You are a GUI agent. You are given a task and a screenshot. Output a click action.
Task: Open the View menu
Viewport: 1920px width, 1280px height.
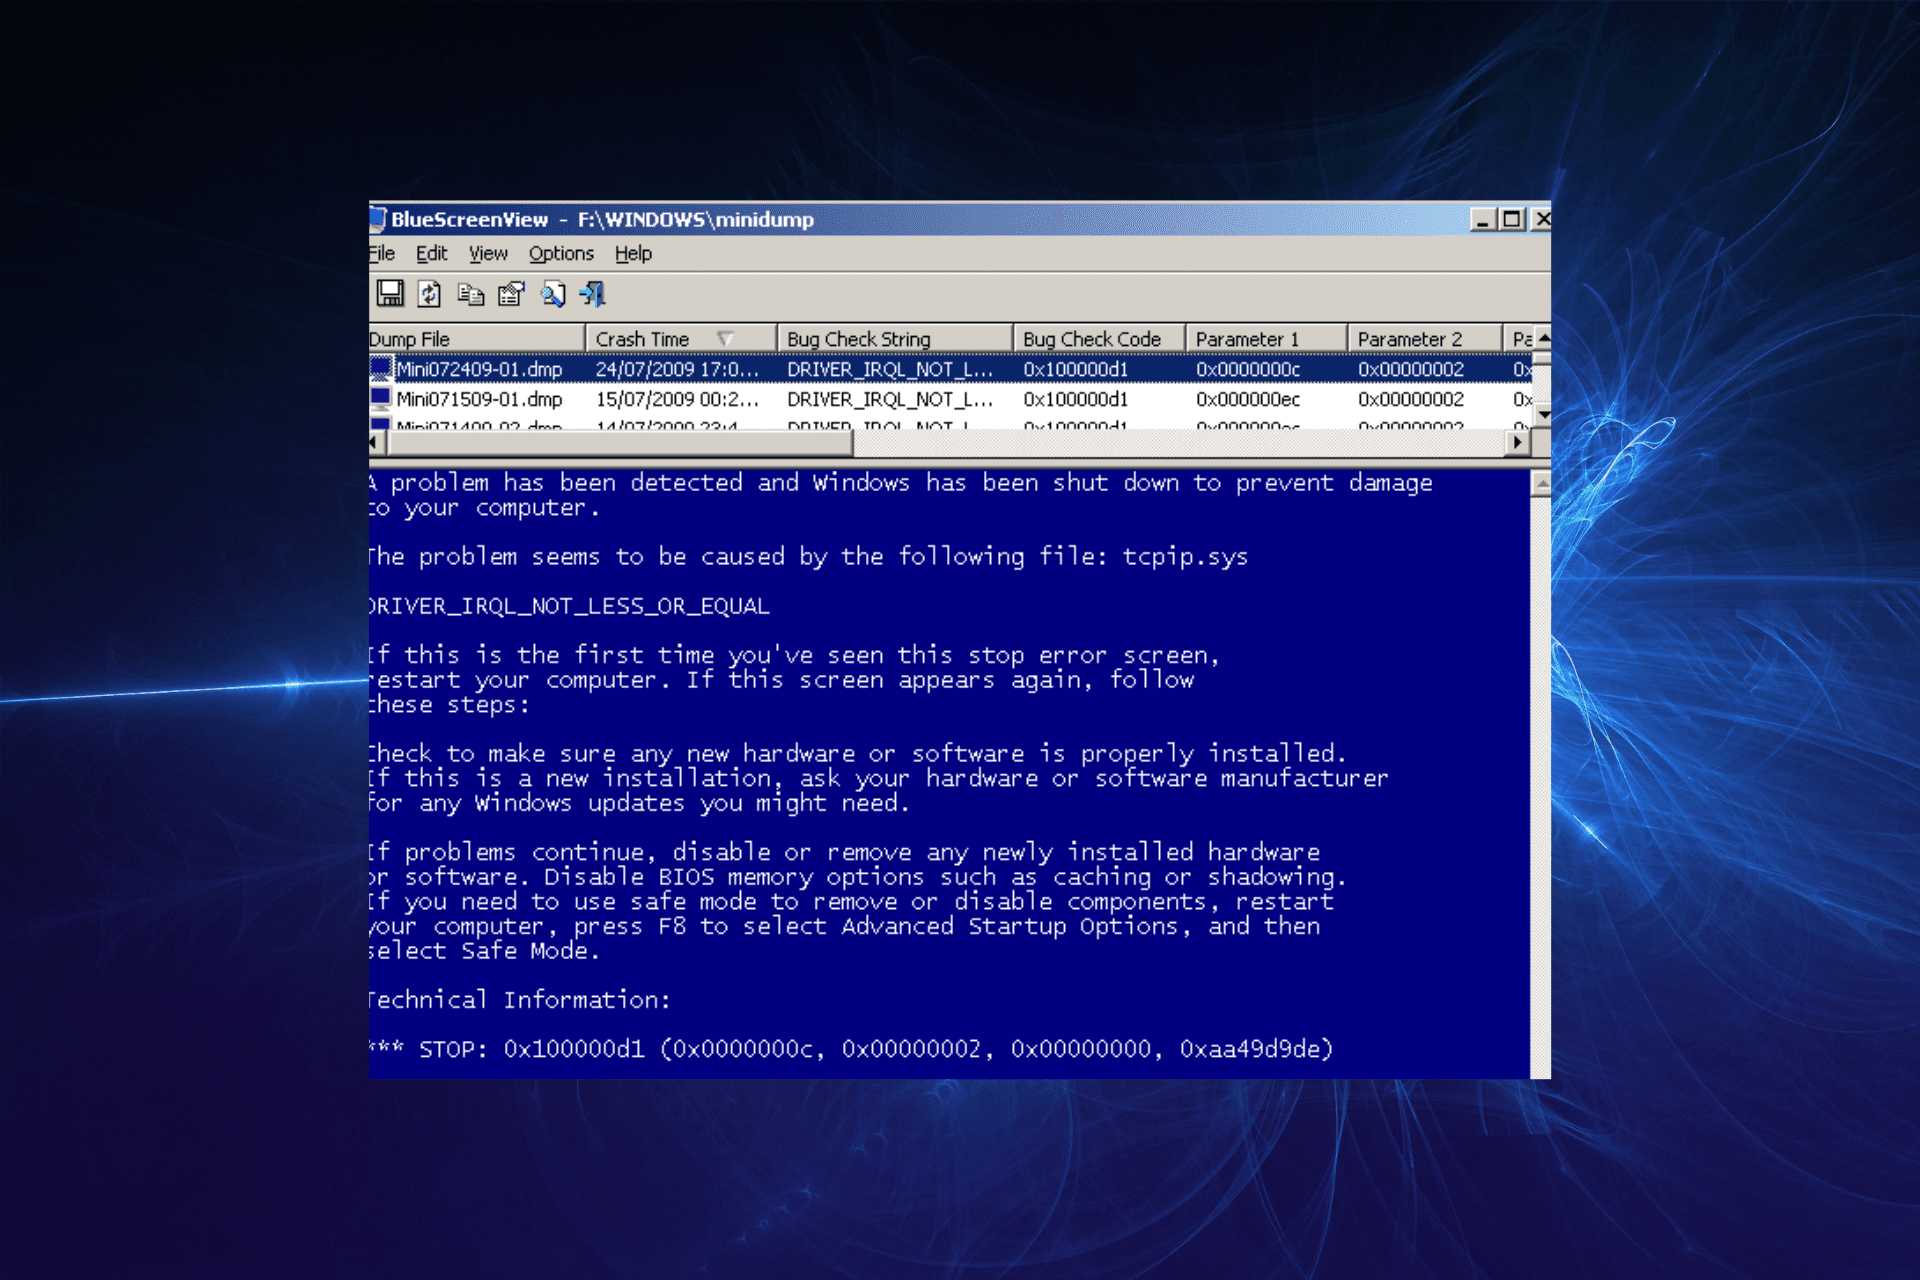click(488, 254)
